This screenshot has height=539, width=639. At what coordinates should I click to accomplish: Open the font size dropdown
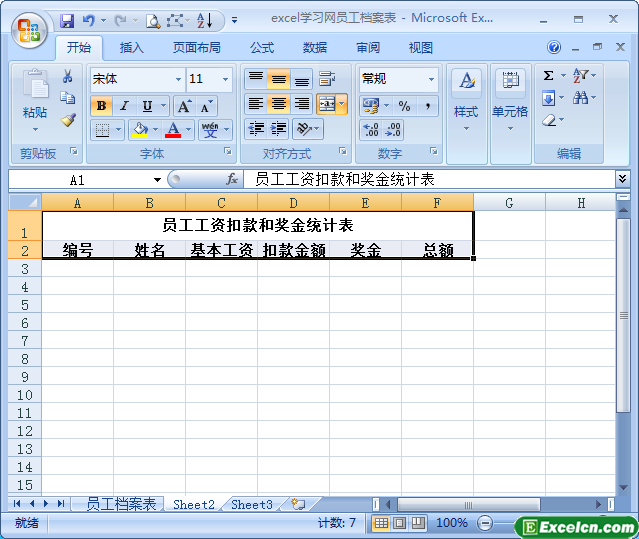226,79
